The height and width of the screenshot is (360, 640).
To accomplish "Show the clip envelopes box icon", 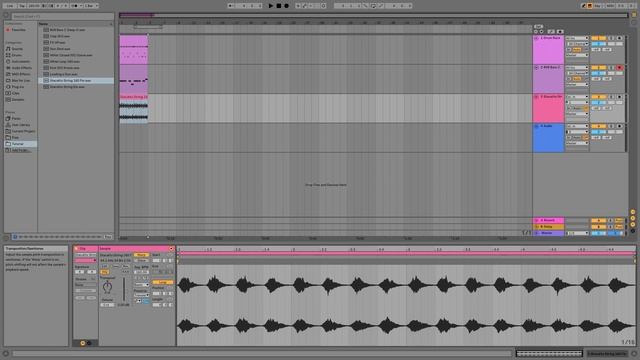I will 89,343.
